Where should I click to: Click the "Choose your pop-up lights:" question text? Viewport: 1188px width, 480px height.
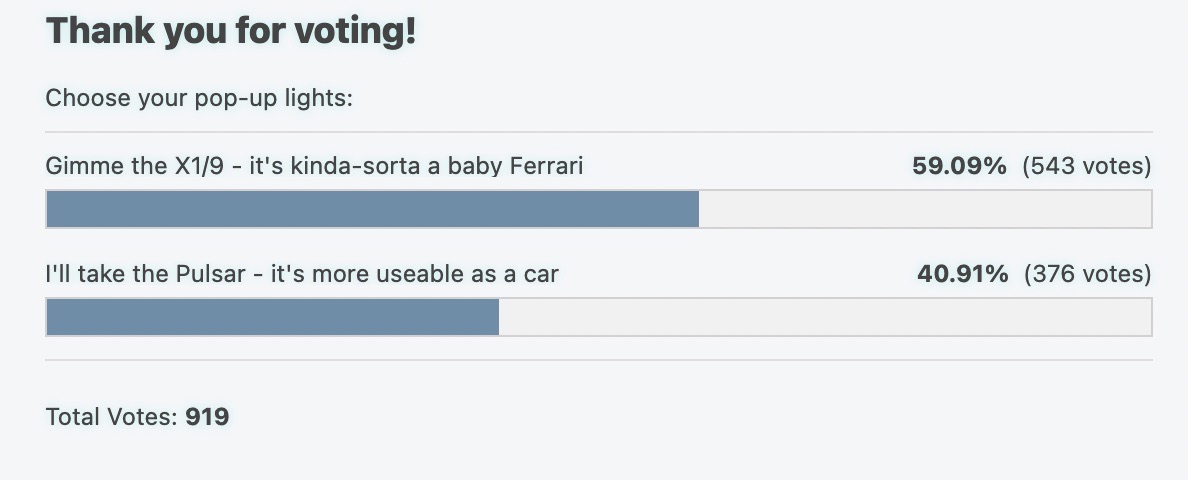[201, 99]
